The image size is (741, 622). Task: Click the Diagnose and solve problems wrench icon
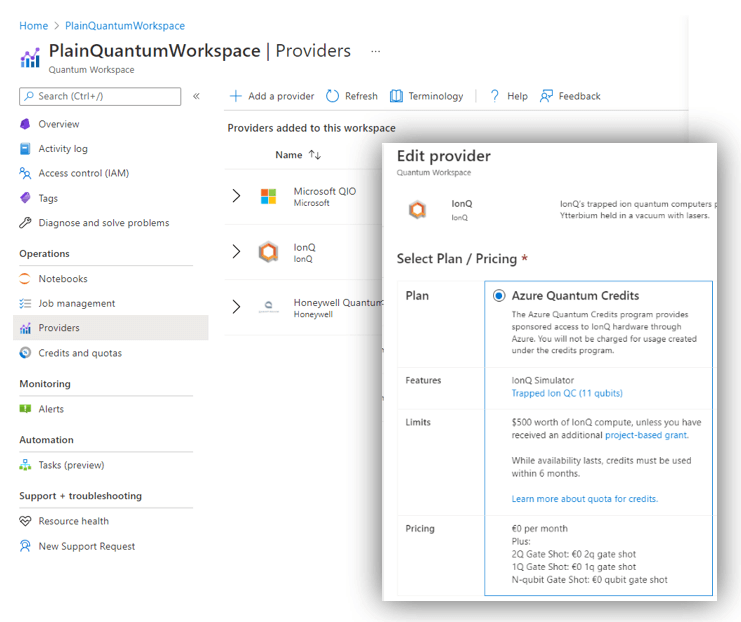click(x=25, y=223)
